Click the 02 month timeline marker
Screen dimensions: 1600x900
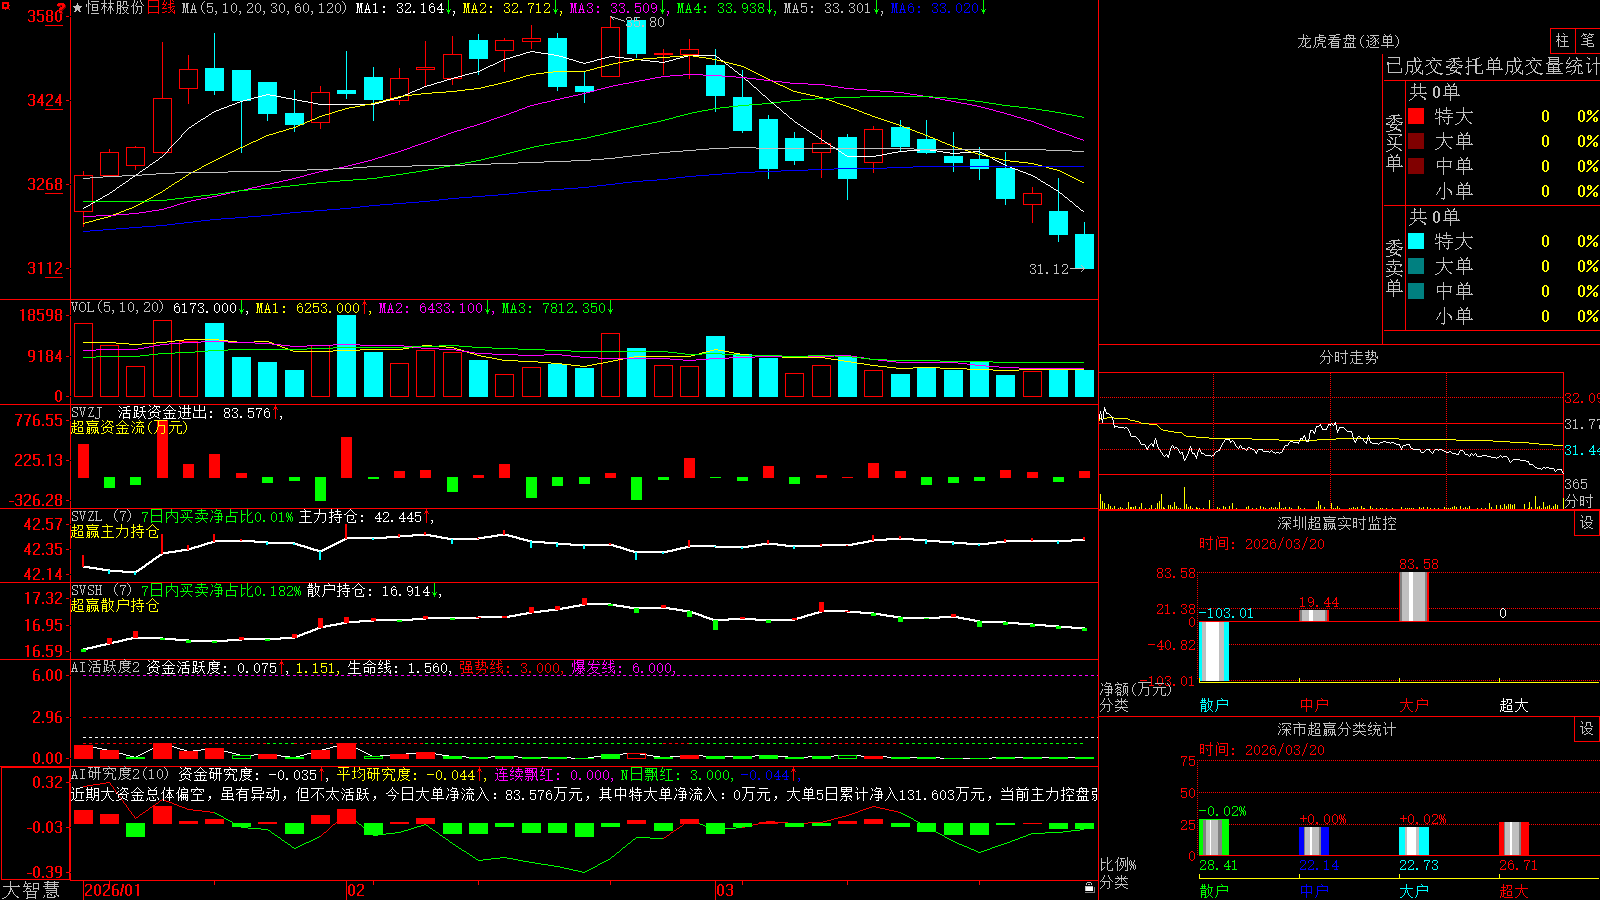click(356, 890)
